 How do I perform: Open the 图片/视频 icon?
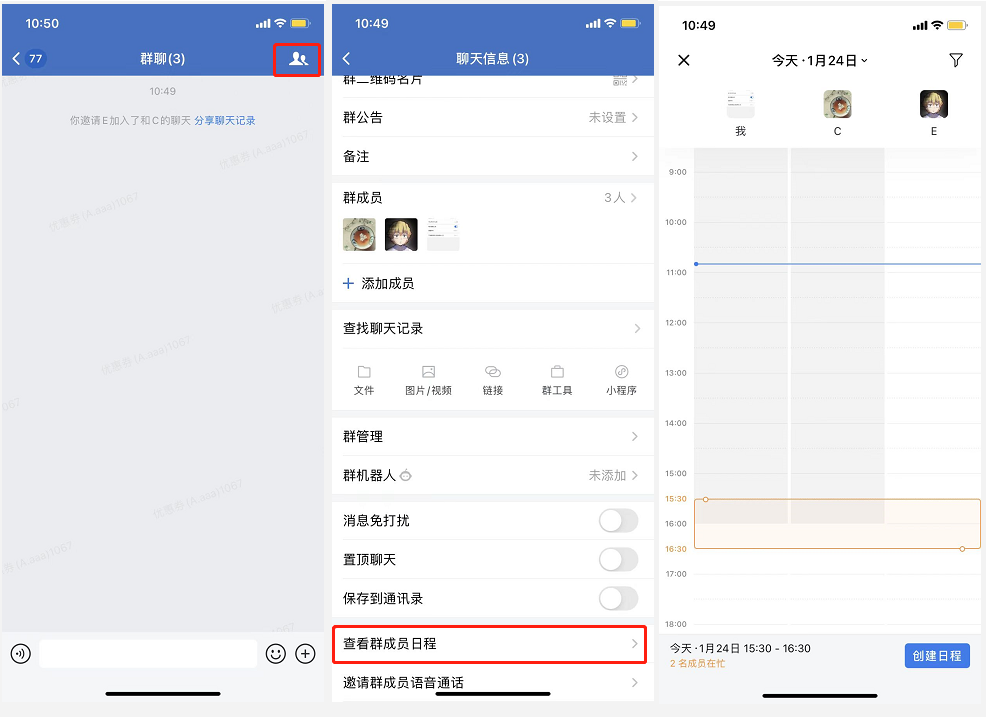(x=428, y=372)
